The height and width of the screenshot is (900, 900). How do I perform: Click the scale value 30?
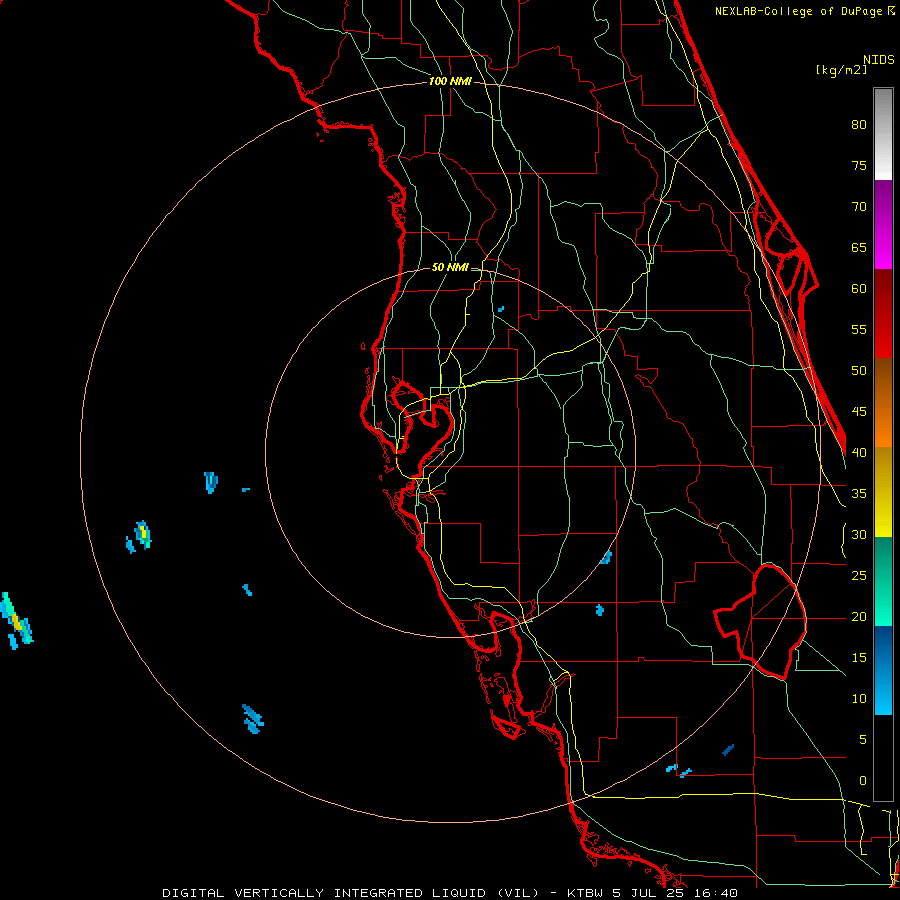click(x=859, y=534)
